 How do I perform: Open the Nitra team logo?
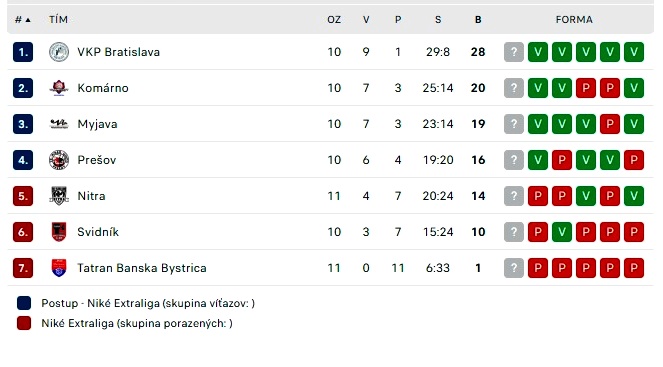59,196
